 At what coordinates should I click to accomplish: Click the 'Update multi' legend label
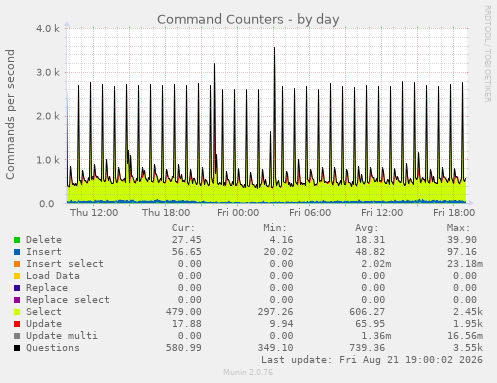(62, 336)
